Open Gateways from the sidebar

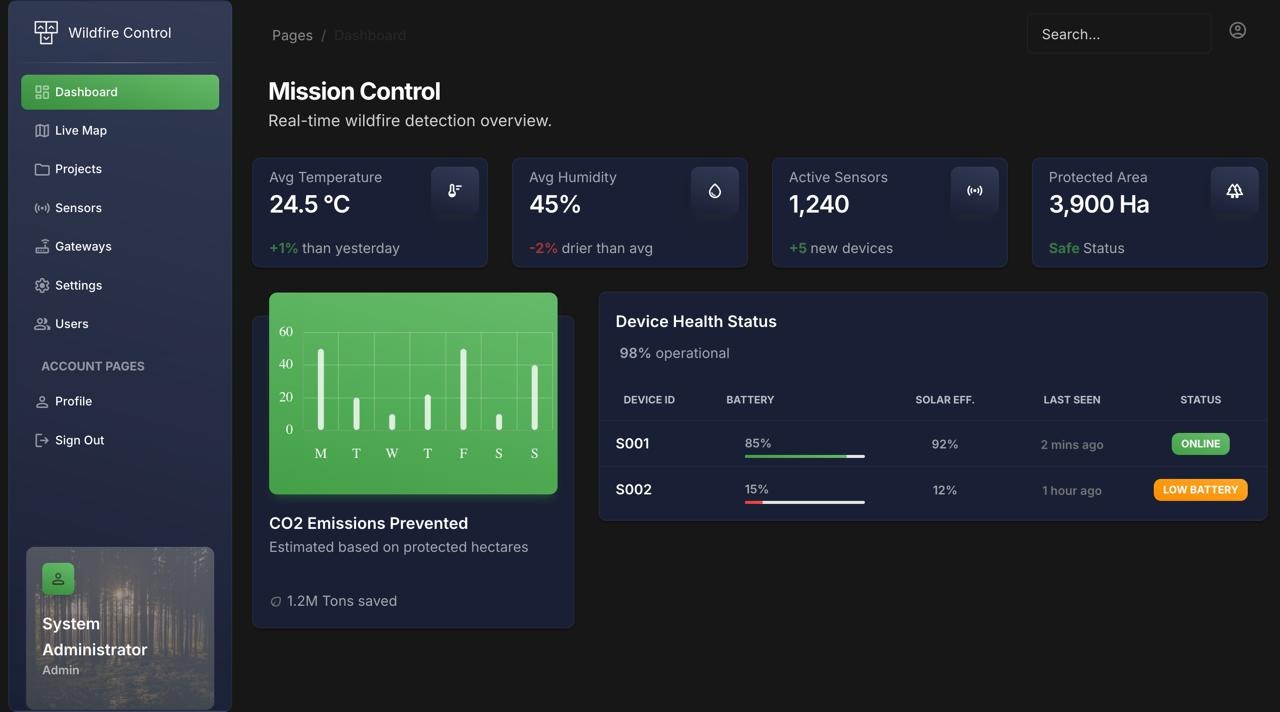(83, 246)
